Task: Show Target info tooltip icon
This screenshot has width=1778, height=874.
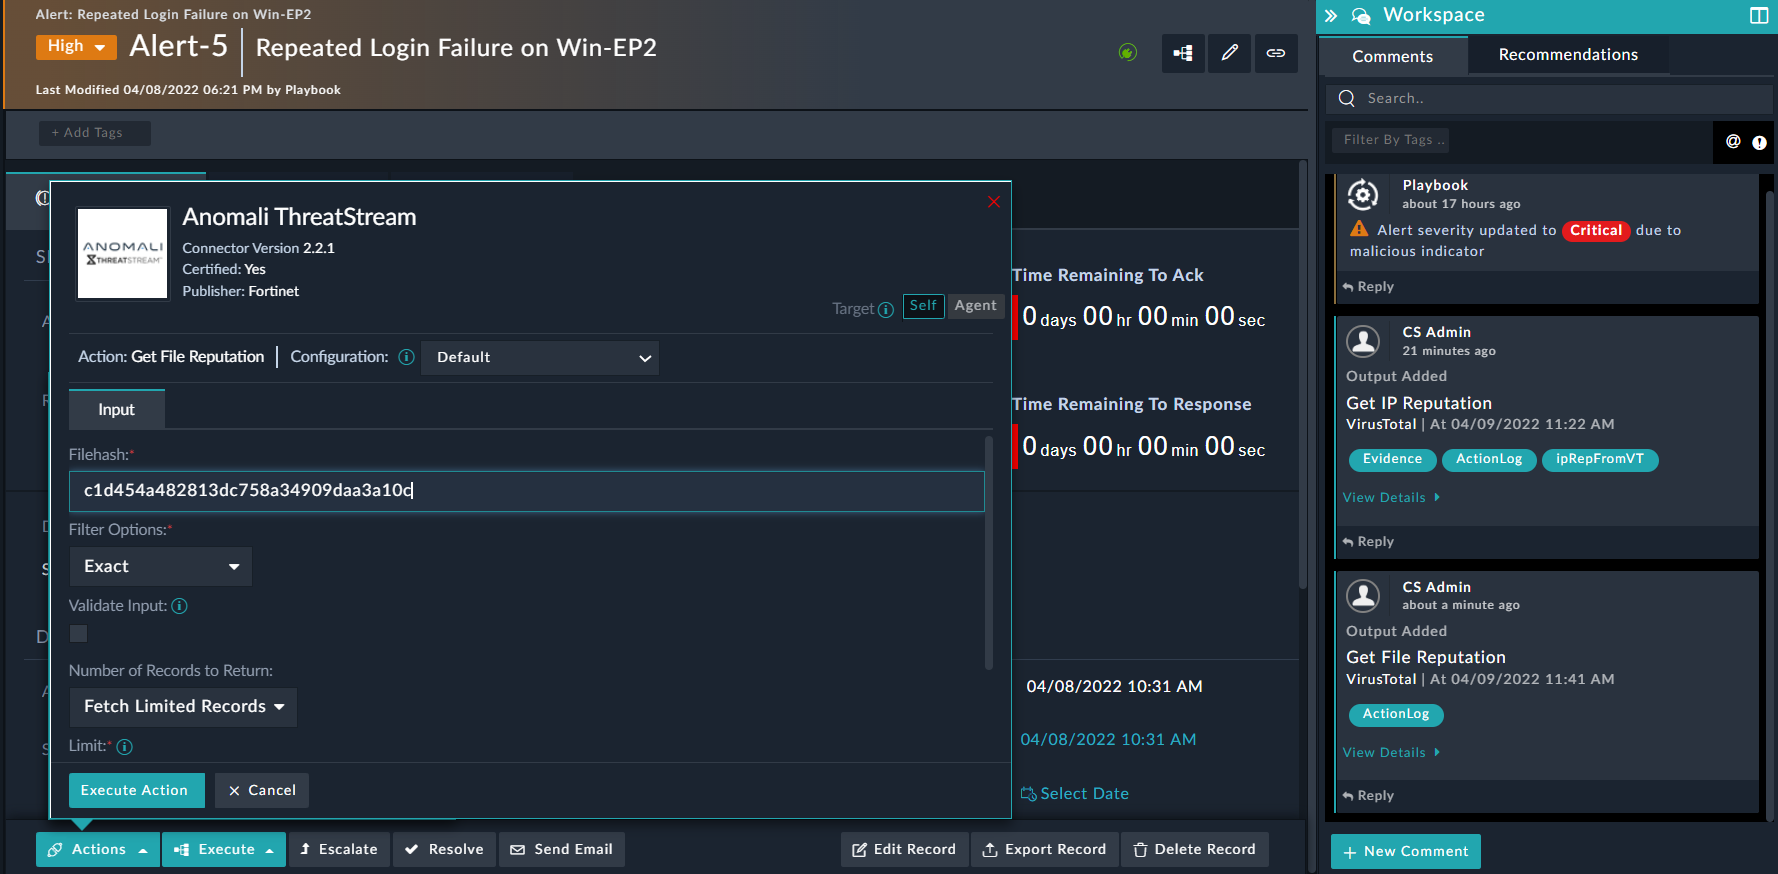Action: pyautogui.click(x=886, y=310)
